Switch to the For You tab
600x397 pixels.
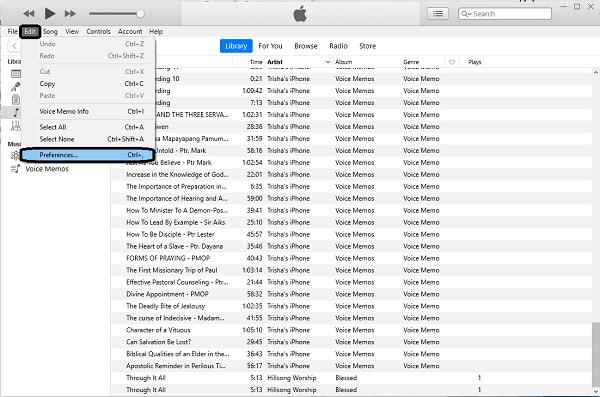270,46
